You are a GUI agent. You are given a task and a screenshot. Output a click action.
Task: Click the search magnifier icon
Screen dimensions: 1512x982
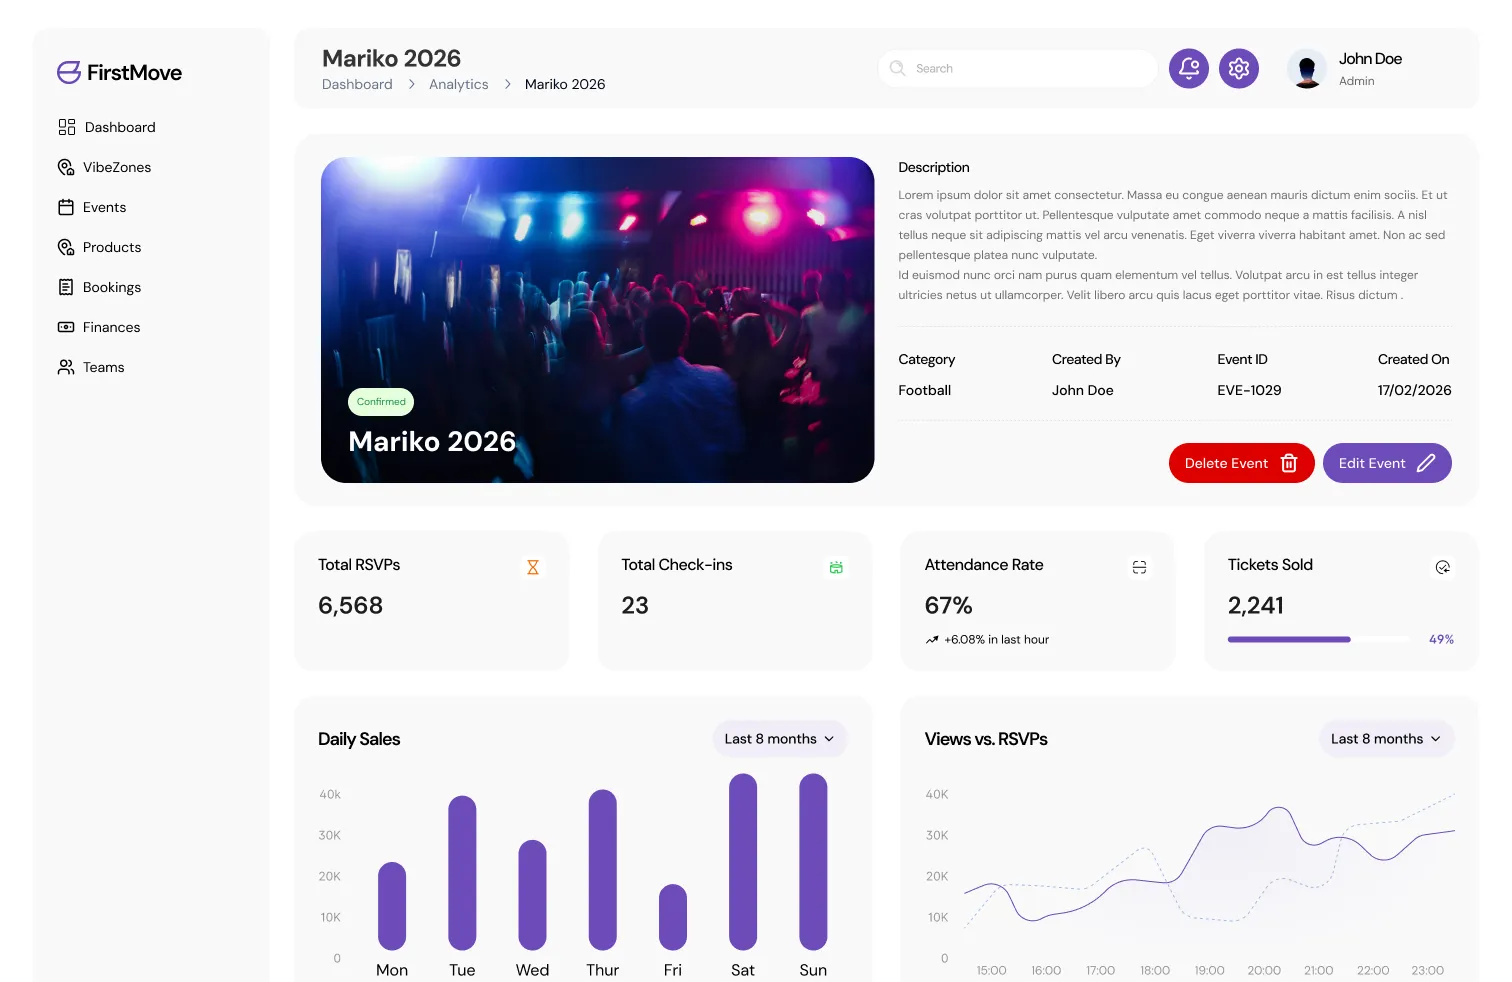pos(897,68)
